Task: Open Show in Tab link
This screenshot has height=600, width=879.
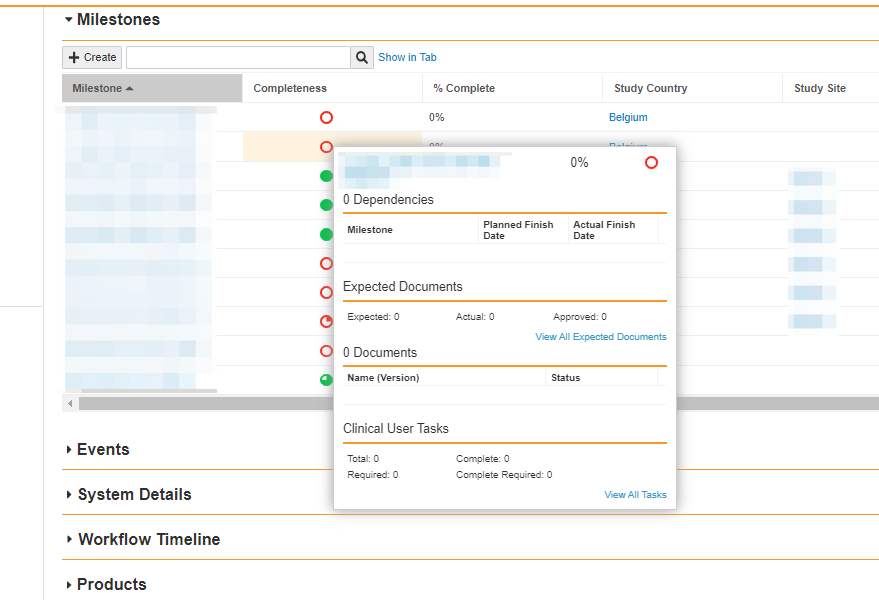Action: click(x=407, y=58)
